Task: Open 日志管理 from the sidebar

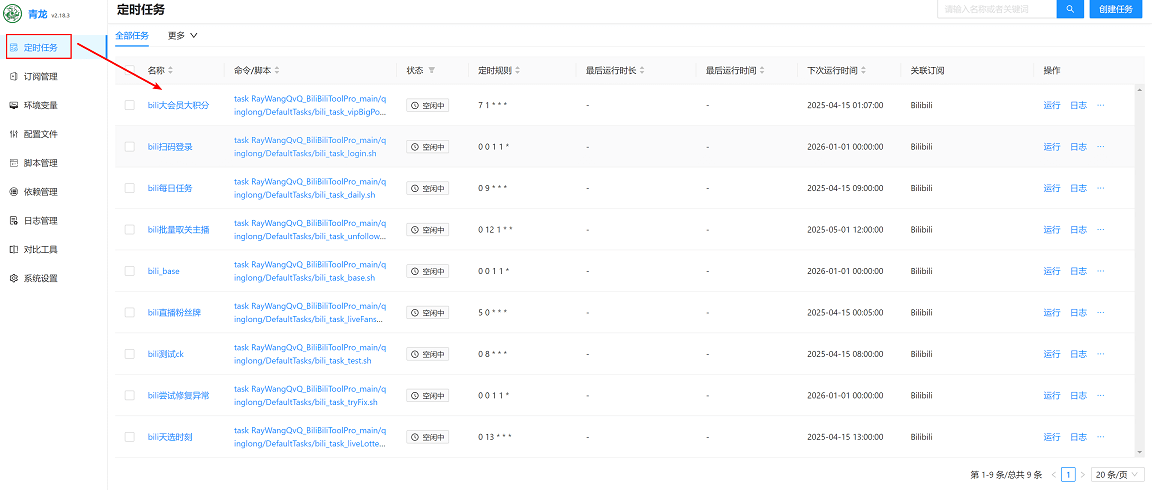Action: [40, 221]
